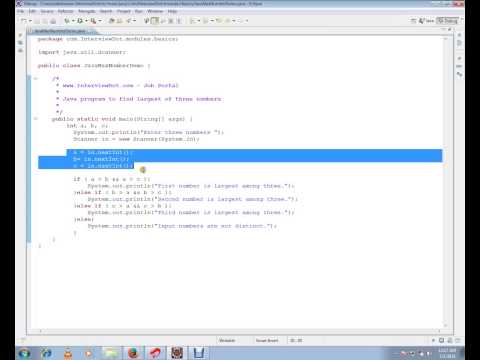Open the Help menu
Viewport: 480px width, 360px height.
pos(172,11)
